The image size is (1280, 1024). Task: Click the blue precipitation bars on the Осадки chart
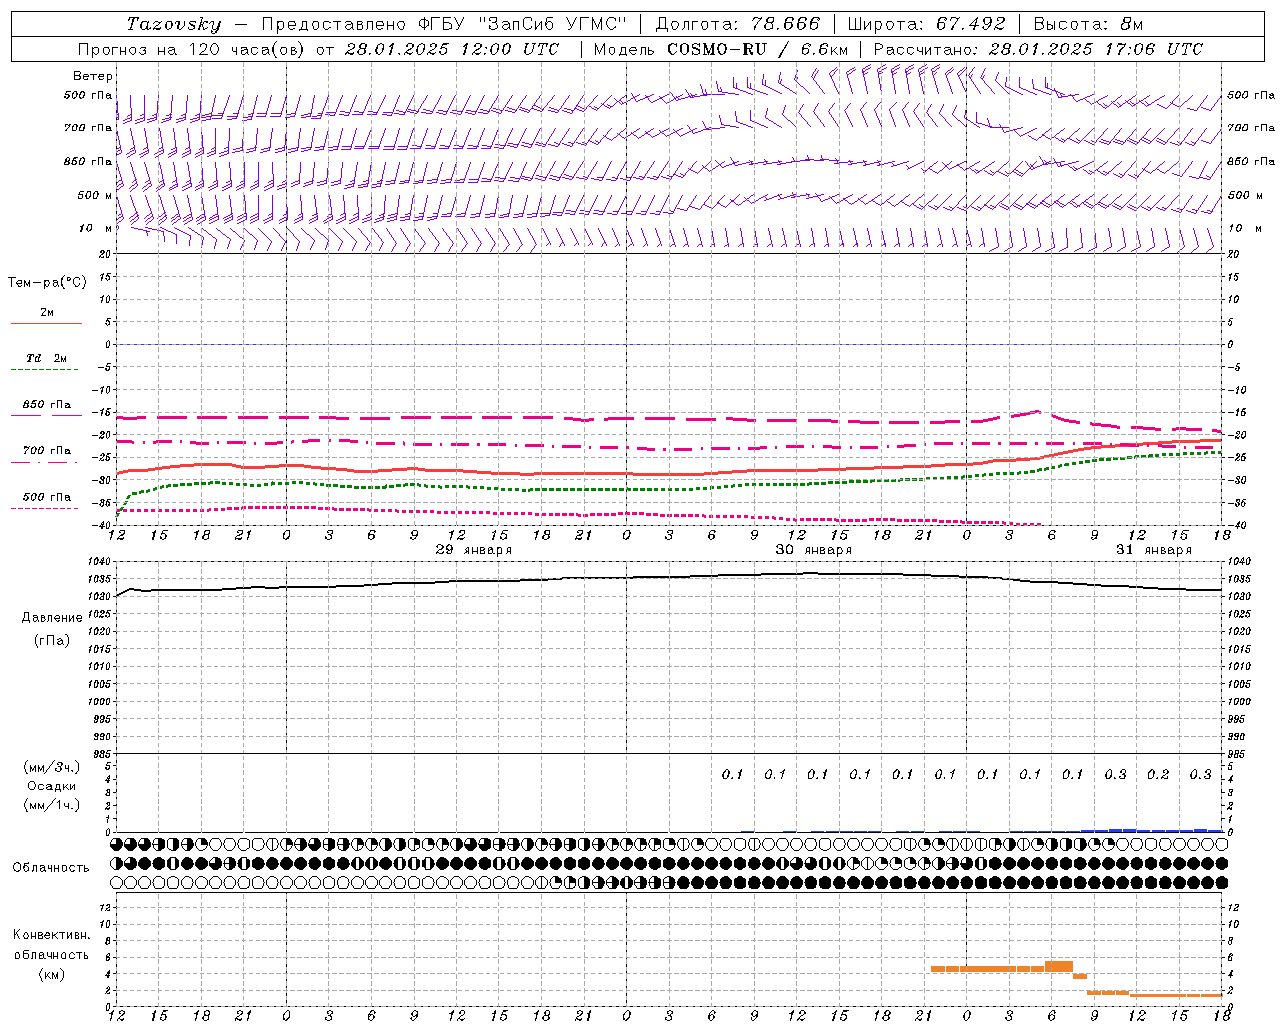(1152, 830)
